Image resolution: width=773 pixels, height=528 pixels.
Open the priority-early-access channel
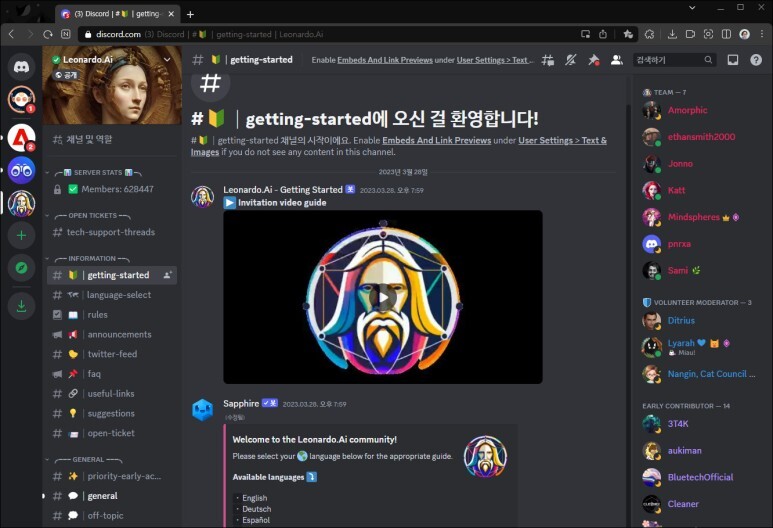112,476
